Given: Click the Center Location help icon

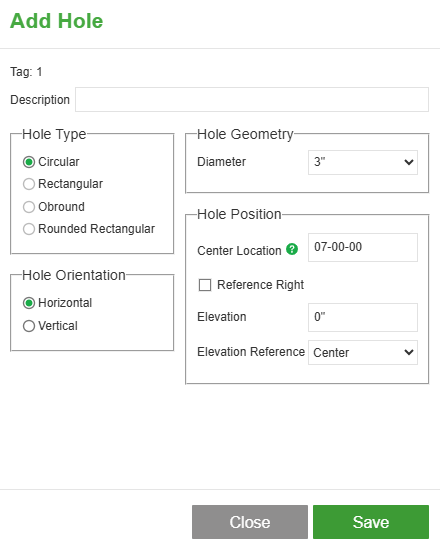Looking at the screenshot, I should [x=292, y=249].
